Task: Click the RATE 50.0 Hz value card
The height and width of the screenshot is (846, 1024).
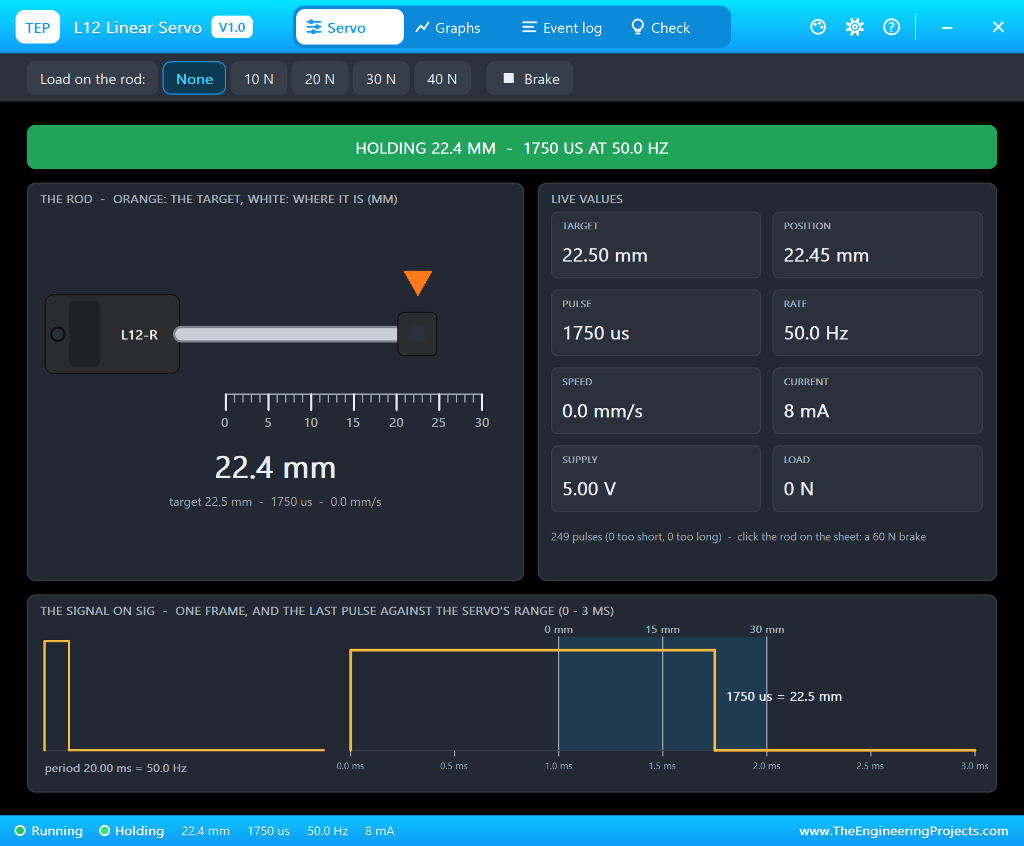Action: point(877,323)
